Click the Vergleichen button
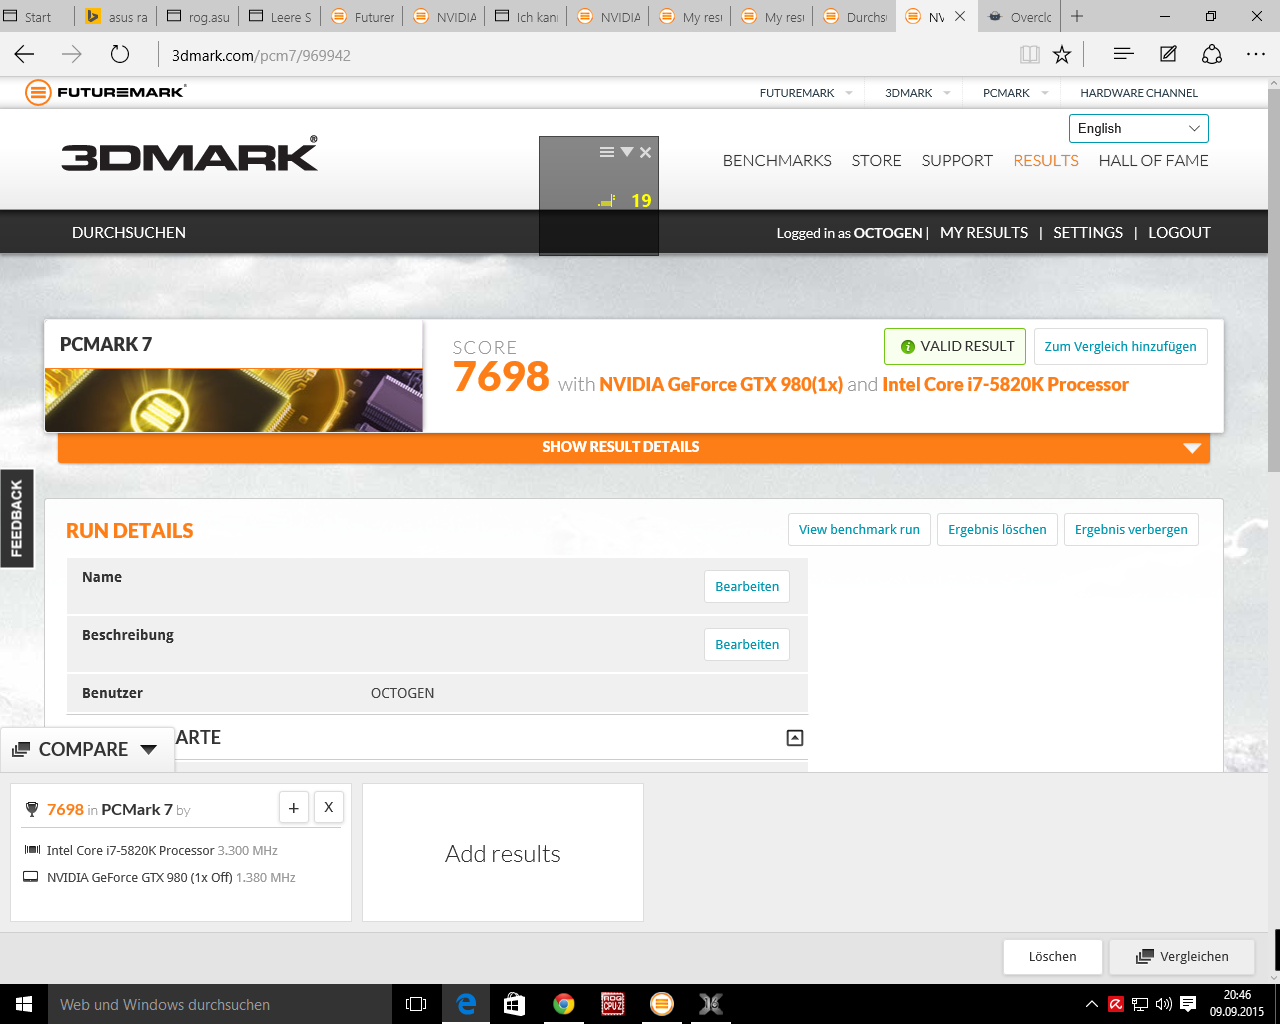 pyautogui.click(x=1182, y=956)
